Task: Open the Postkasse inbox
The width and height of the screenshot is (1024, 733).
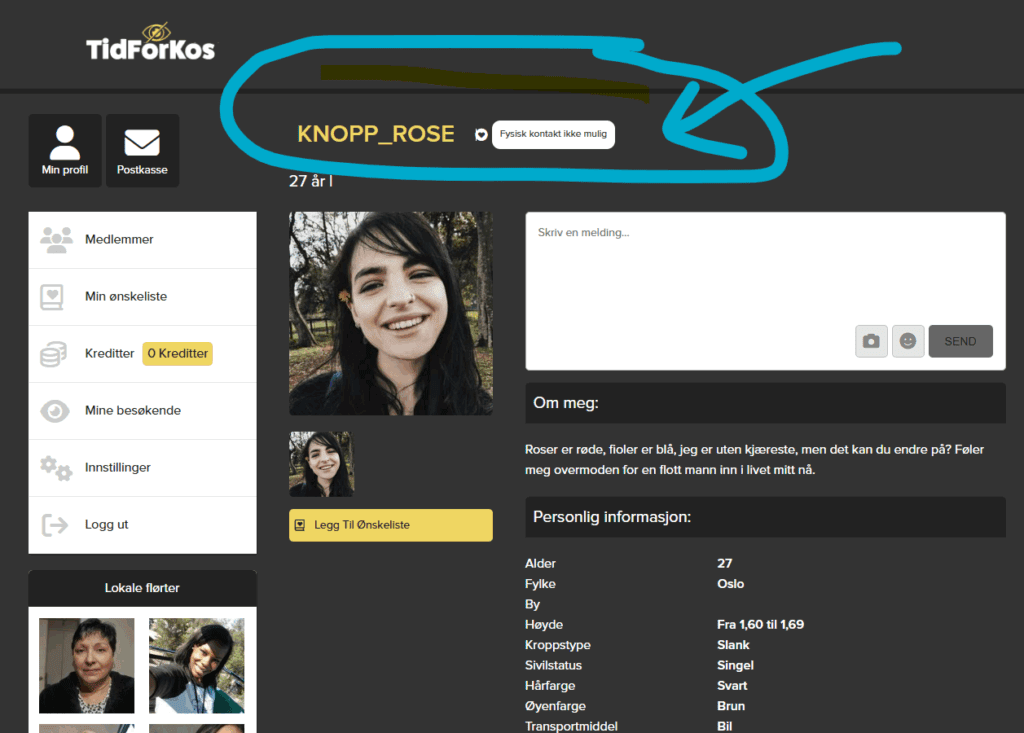Action: (x=142, y=150)
